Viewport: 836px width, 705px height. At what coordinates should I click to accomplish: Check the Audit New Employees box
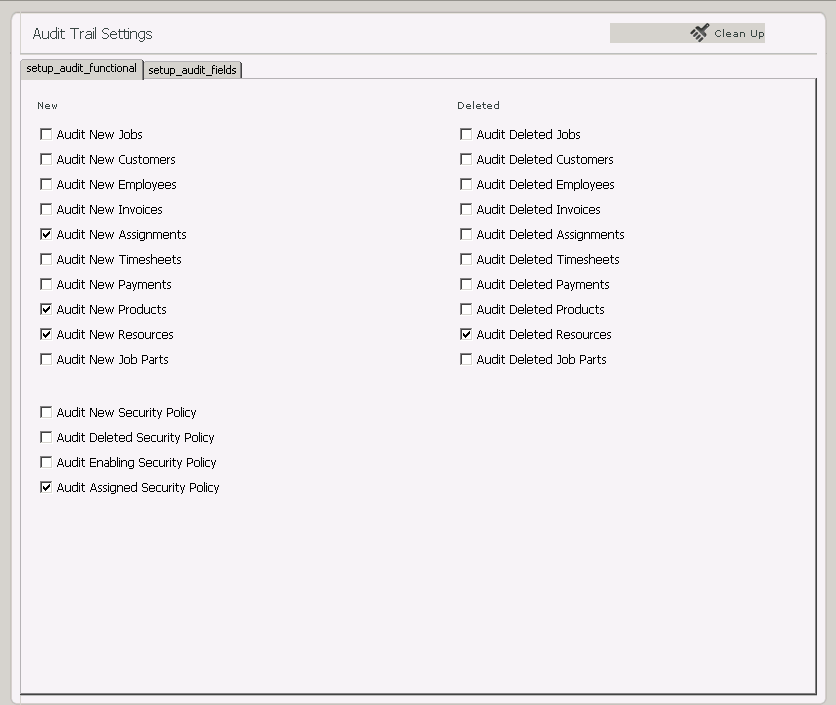[46, 184]
